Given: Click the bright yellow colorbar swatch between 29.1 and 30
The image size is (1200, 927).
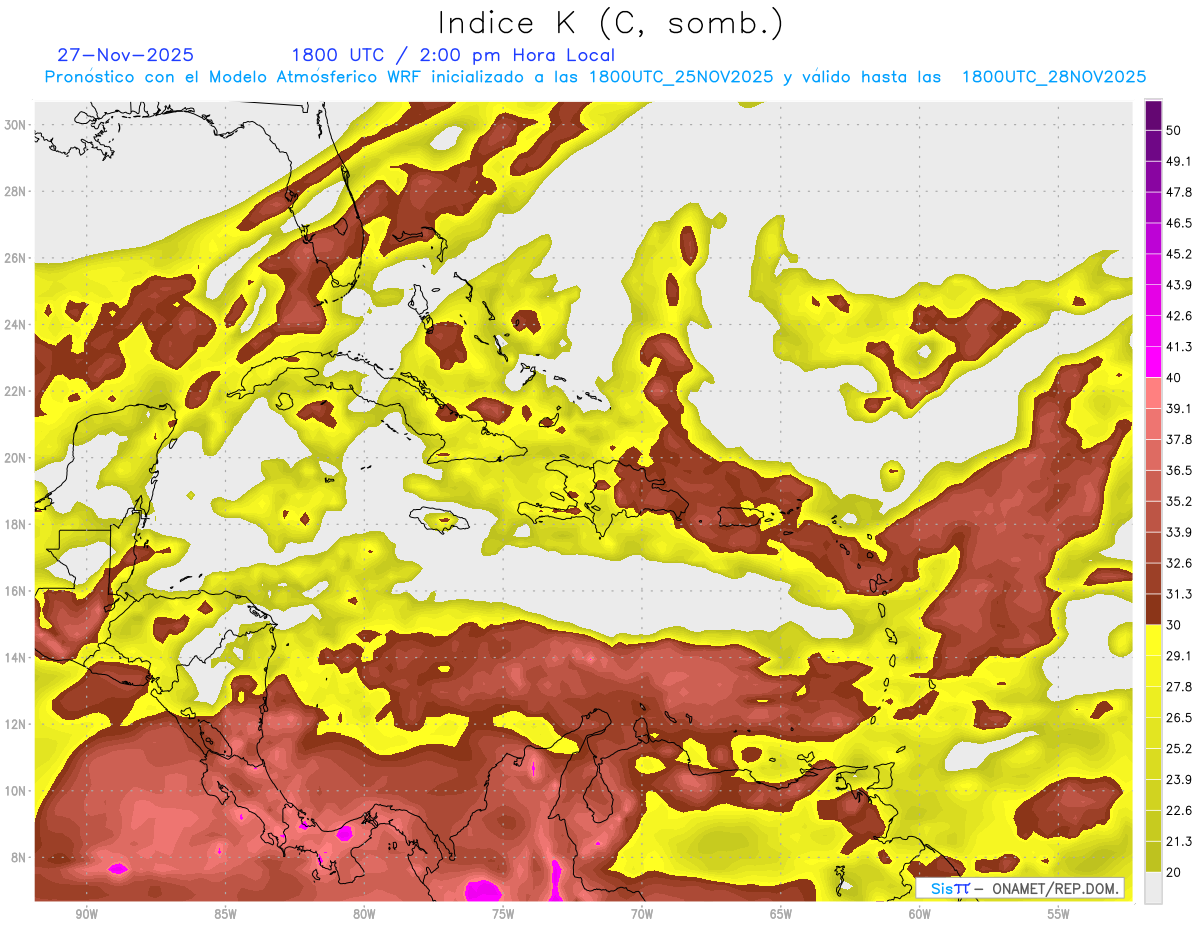Looking at the screenshot, I should (x=1153, y=640).
